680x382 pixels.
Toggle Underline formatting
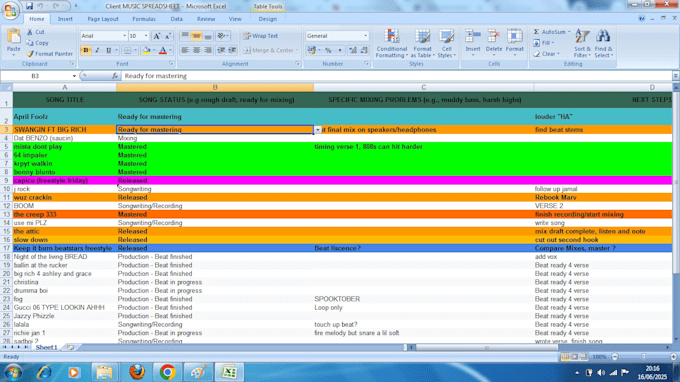(108, 50)
